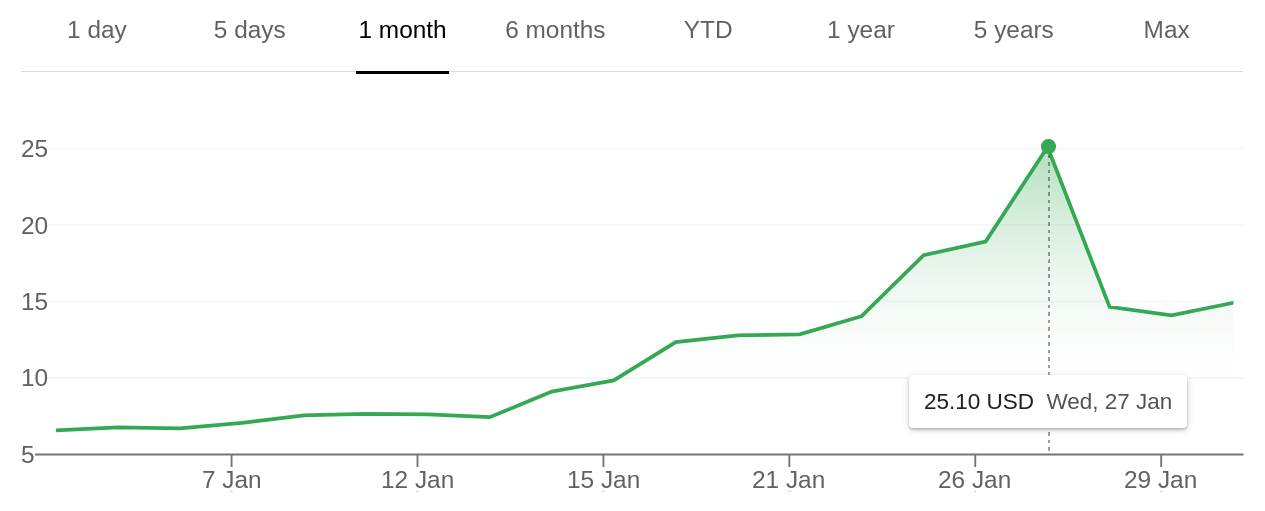Screen dimensions: 1265x511
Task: Select the 5 years tab
Action: click(1013, 30)
